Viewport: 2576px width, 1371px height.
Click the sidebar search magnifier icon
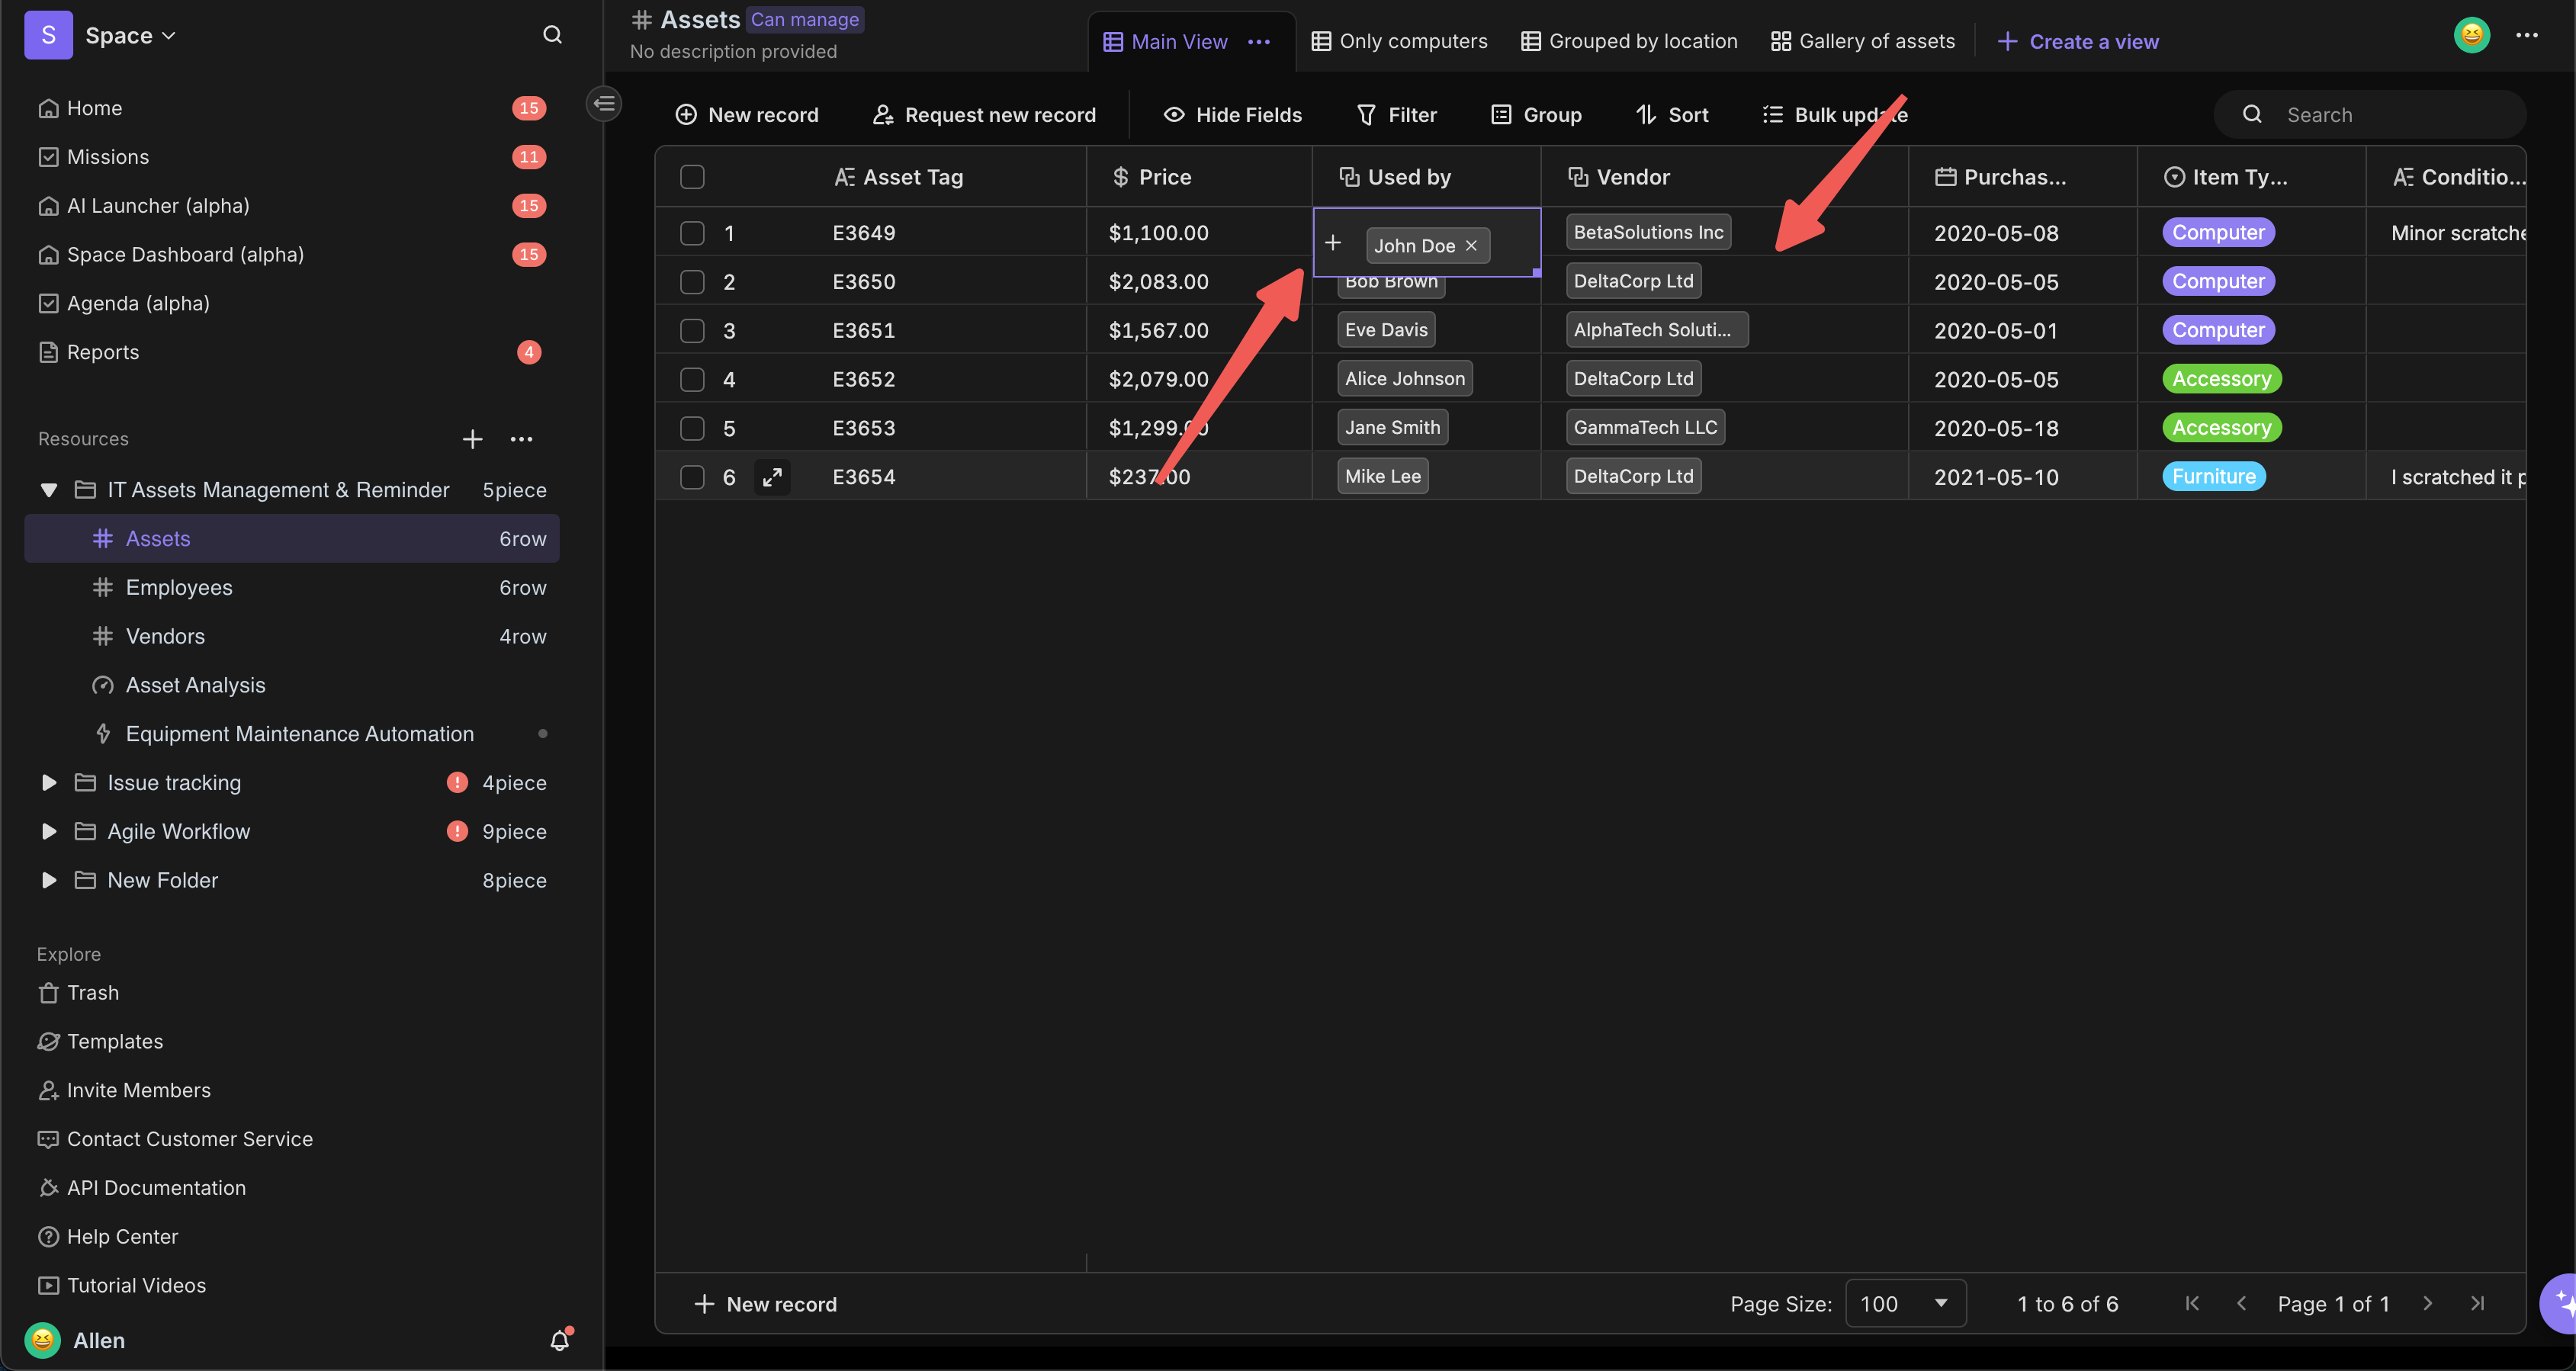coord(552,35)
